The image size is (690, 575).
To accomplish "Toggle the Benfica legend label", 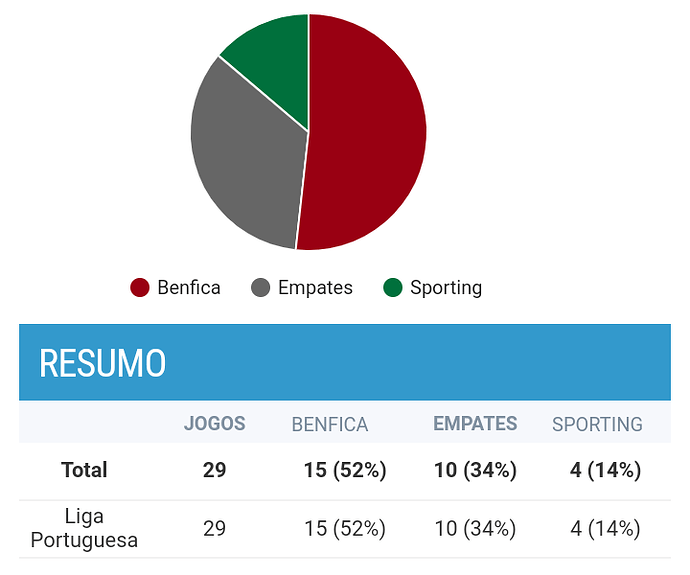I will [x=189, y=288].
